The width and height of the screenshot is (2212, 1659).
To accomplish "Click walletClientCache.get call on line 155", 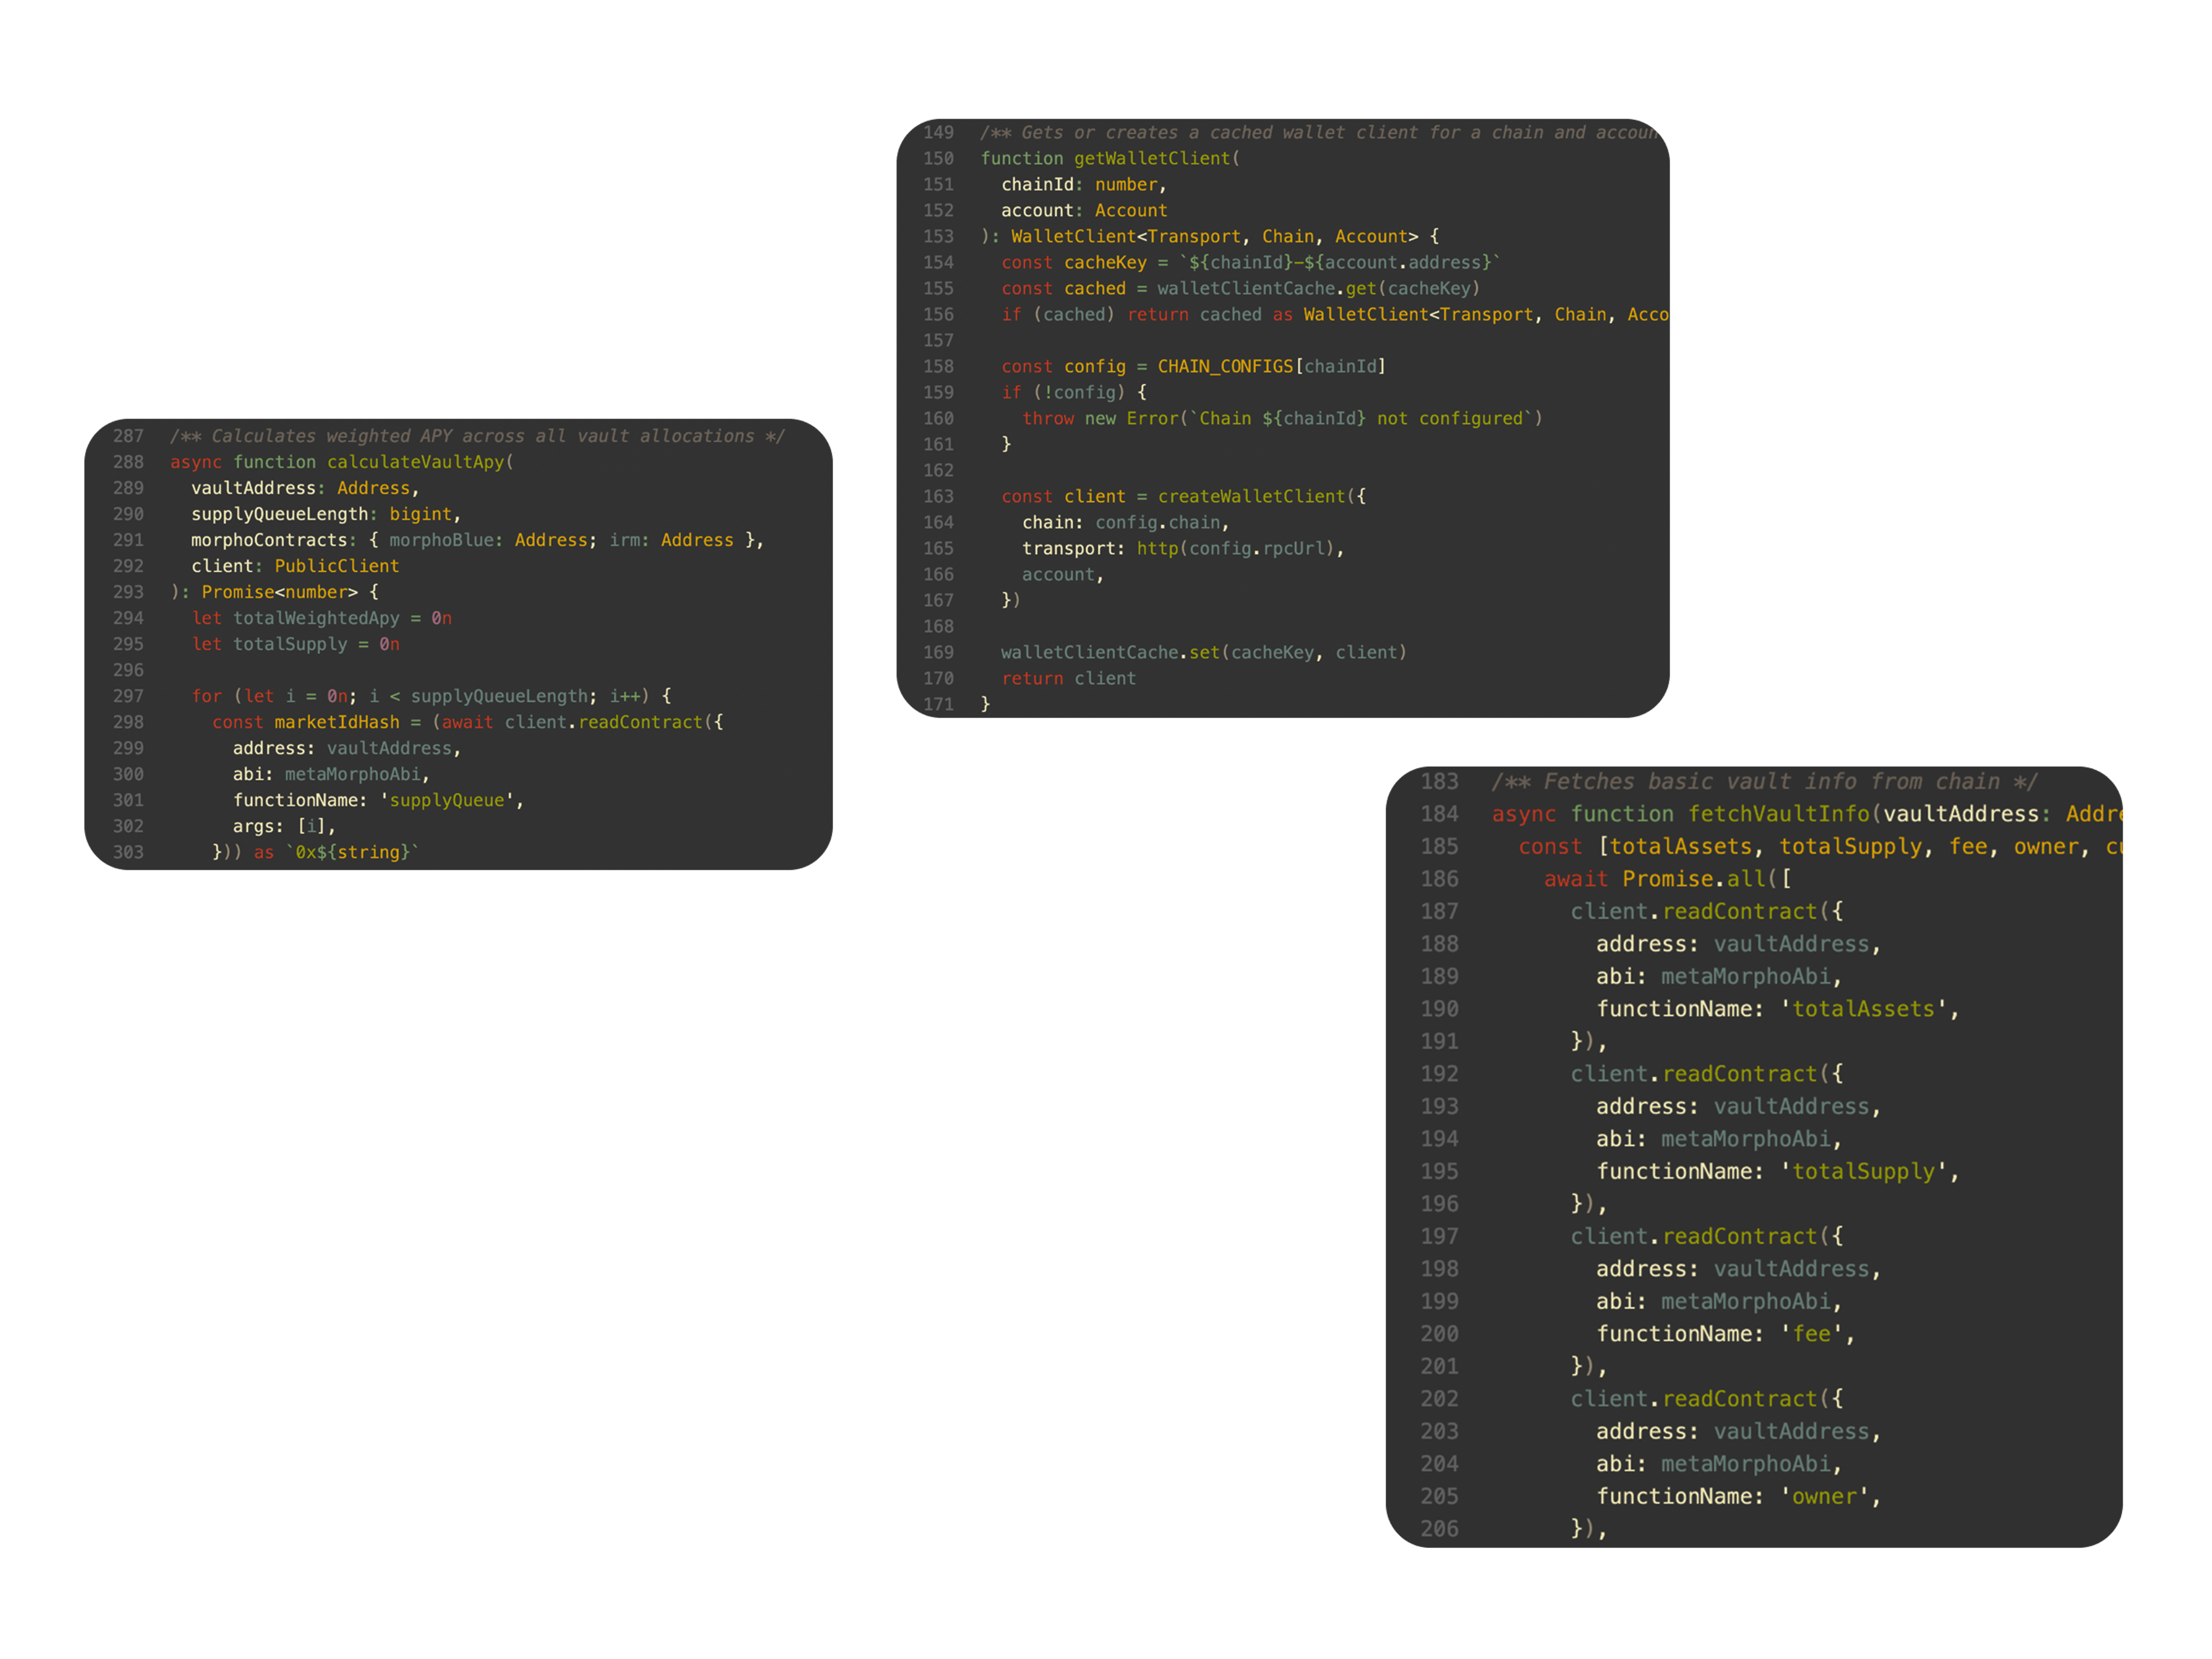I will (1267, 288).
